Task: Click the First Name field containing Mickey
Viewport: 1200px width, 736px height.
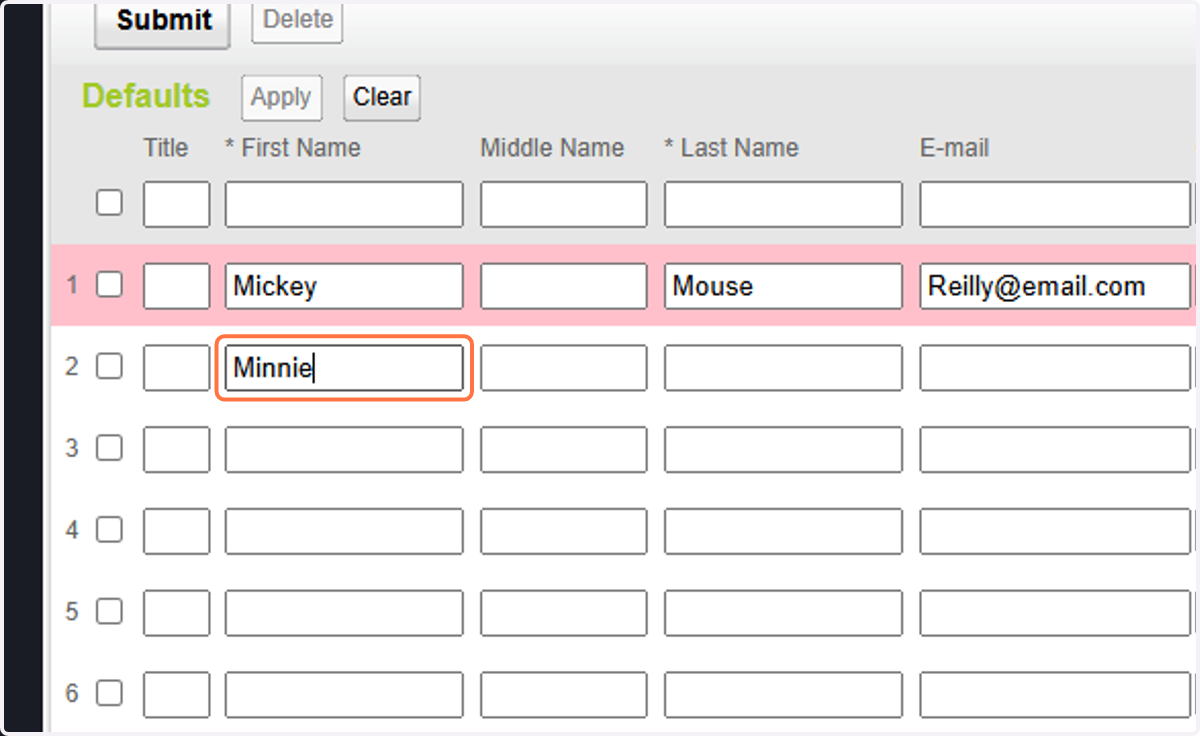Action: click(344, 286)
